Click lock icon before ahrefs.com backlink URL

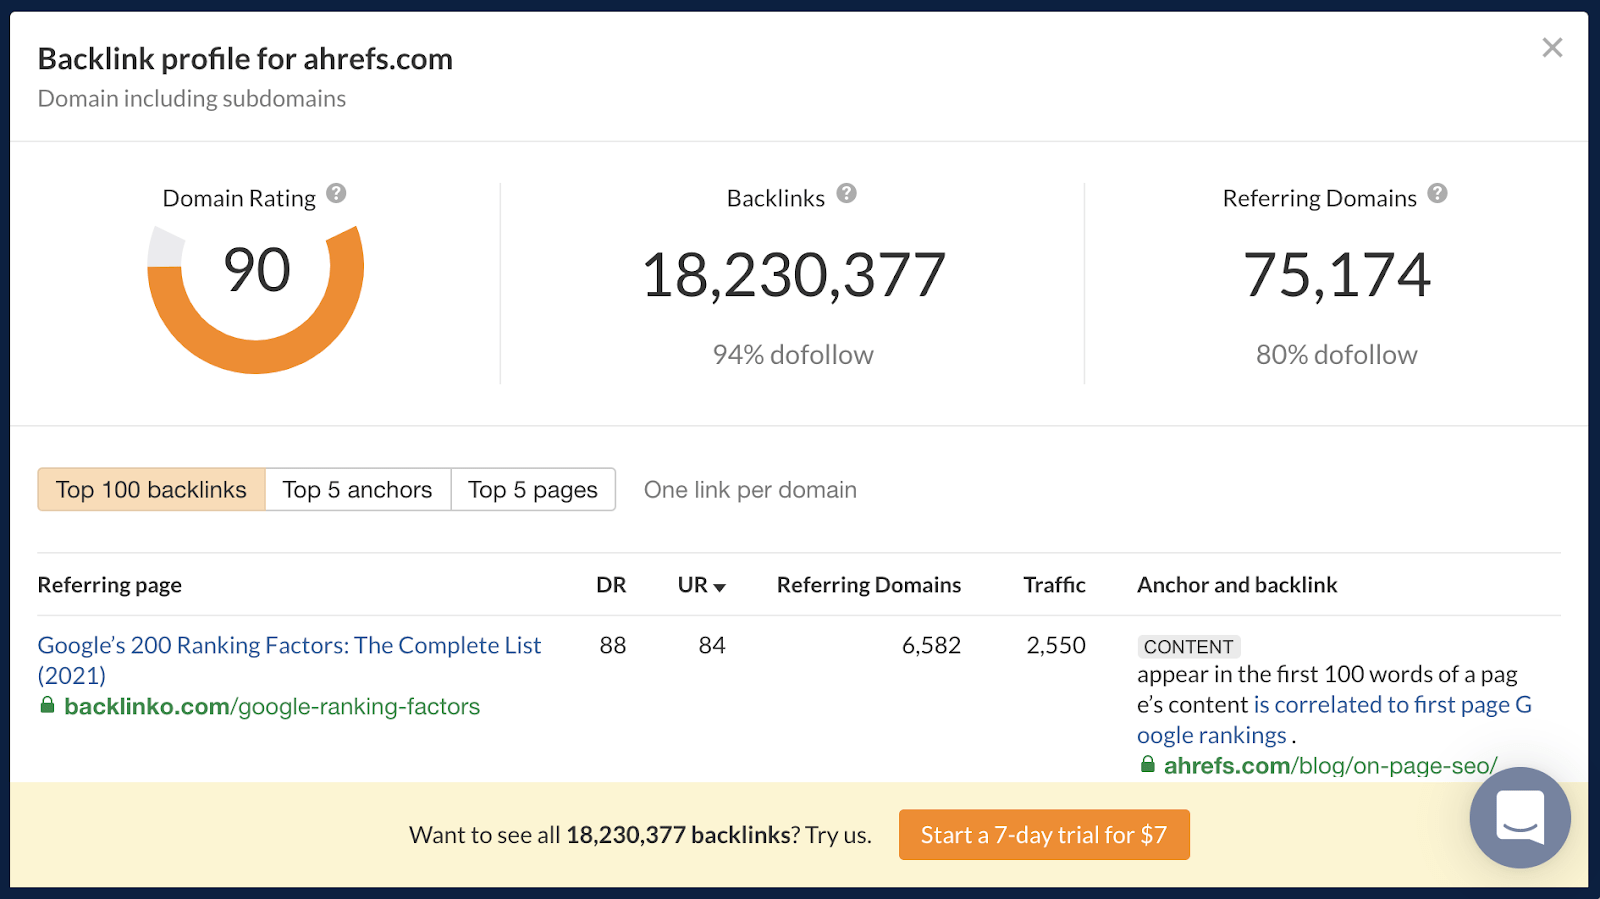click(x=1148, y=765)
